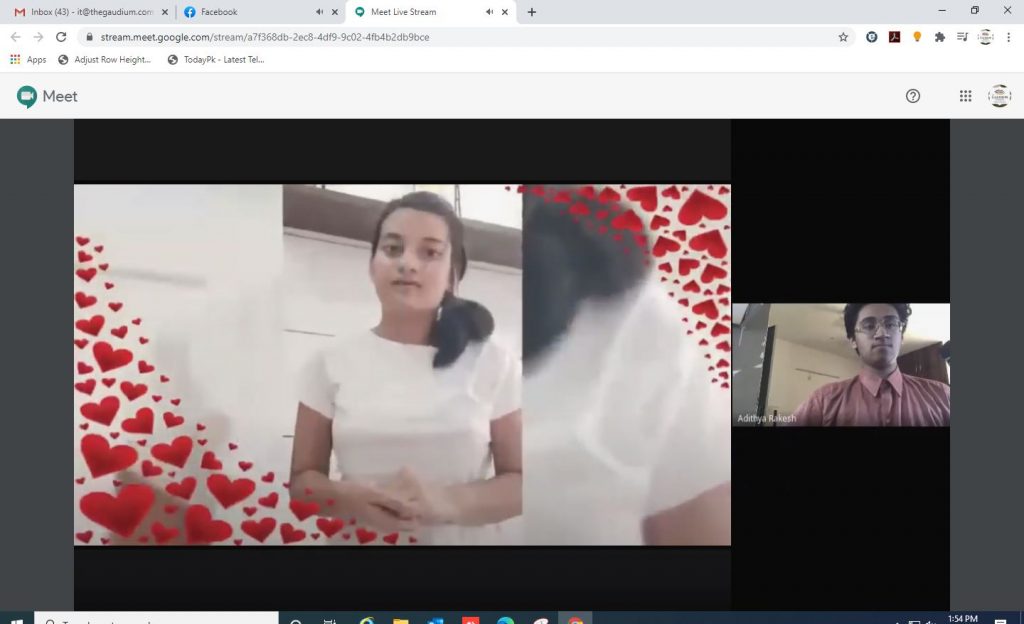
Task: Open the Adjust Row Height bookmark
Action: tap(105, 60)
